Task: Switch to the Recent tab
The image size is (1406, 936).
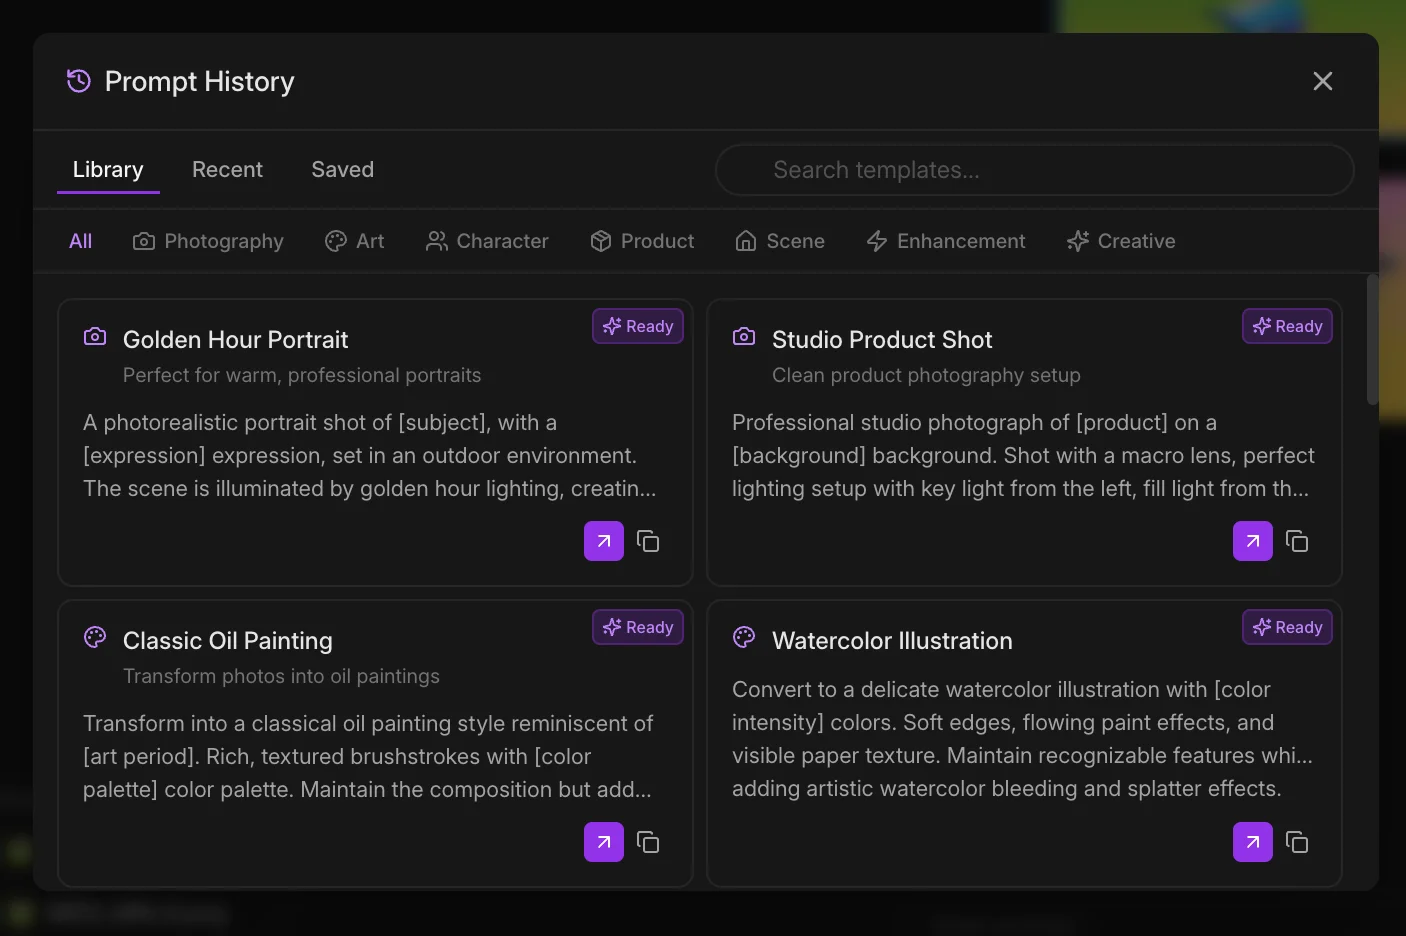Action: click(227, 170)
